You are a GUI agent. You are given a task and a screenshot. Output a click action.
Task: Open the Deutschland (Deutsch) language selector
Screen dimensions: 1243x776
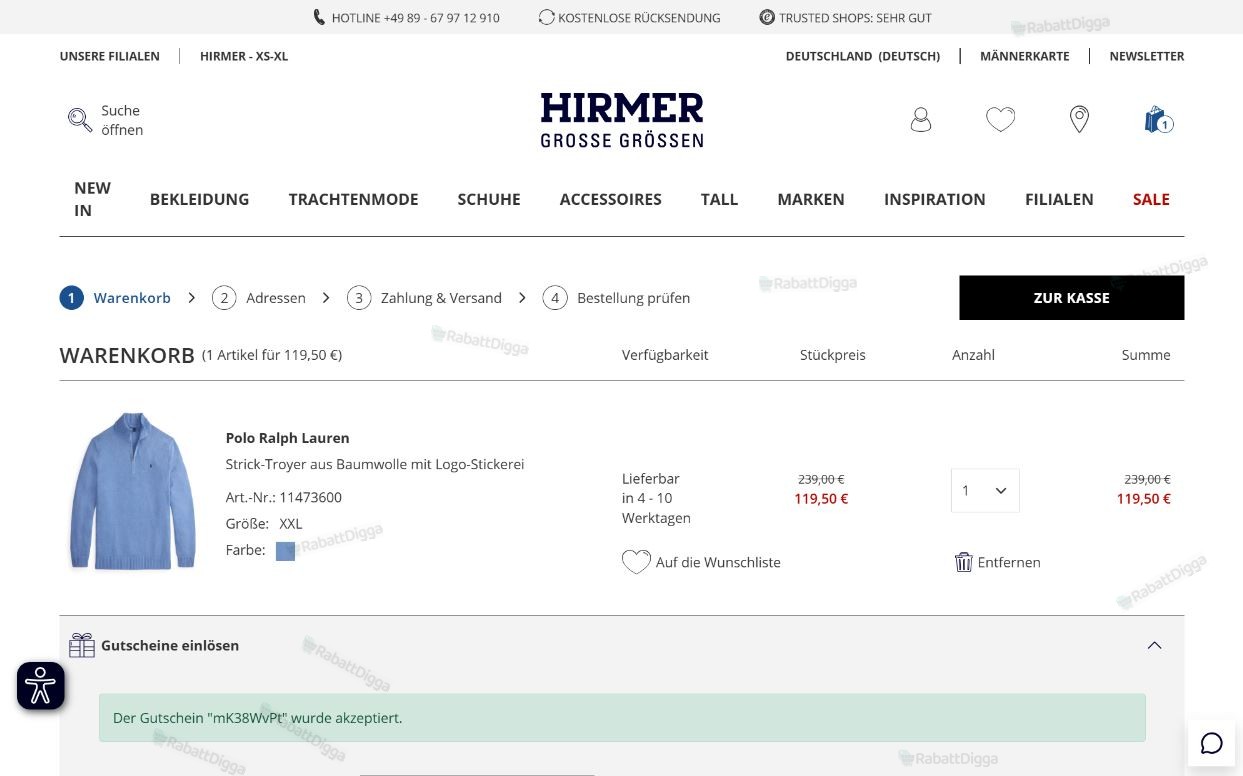click(x=862, y=56)
